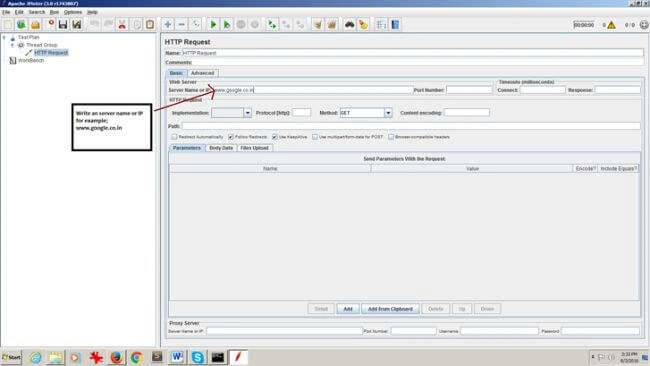This screenshot has width=650, height=366.
Task: Select Thread Group in the tree
Action: click(x=41, y=45)
